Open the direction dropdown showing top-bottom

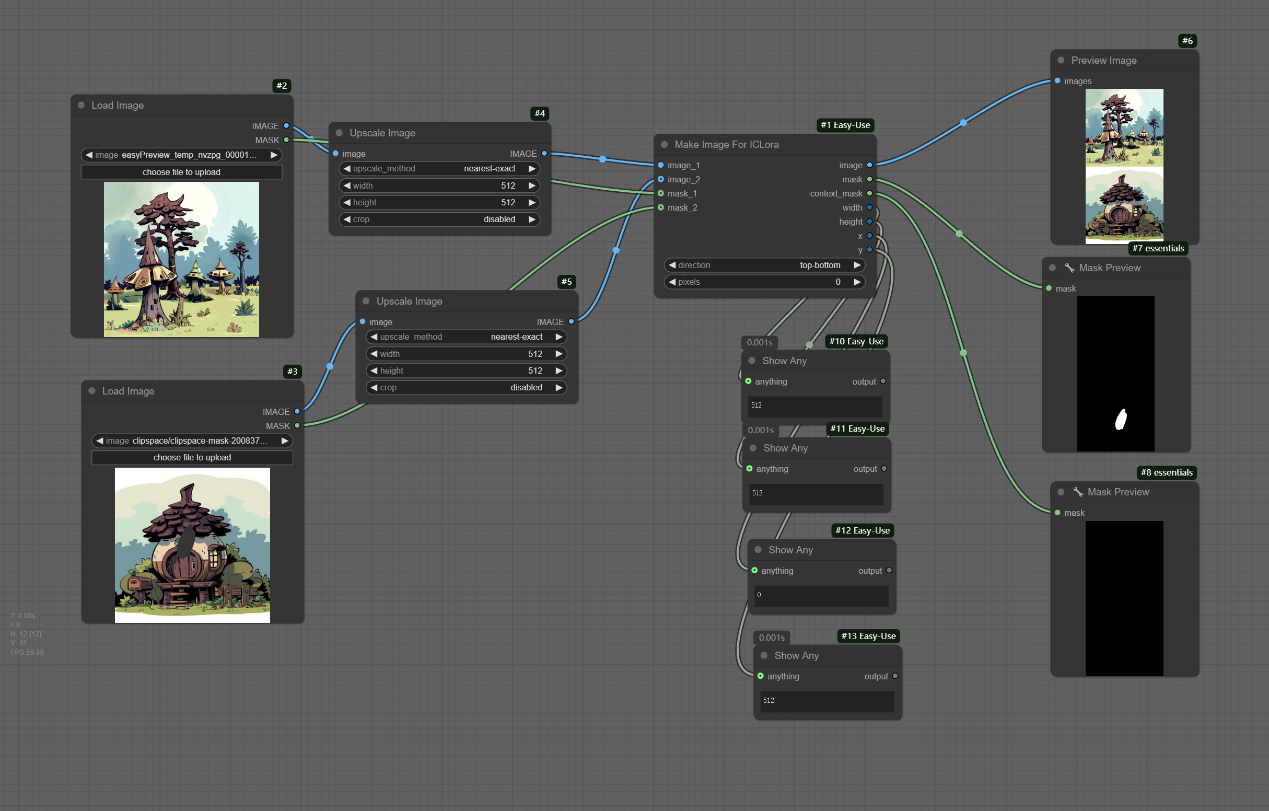tap(765, 265)
